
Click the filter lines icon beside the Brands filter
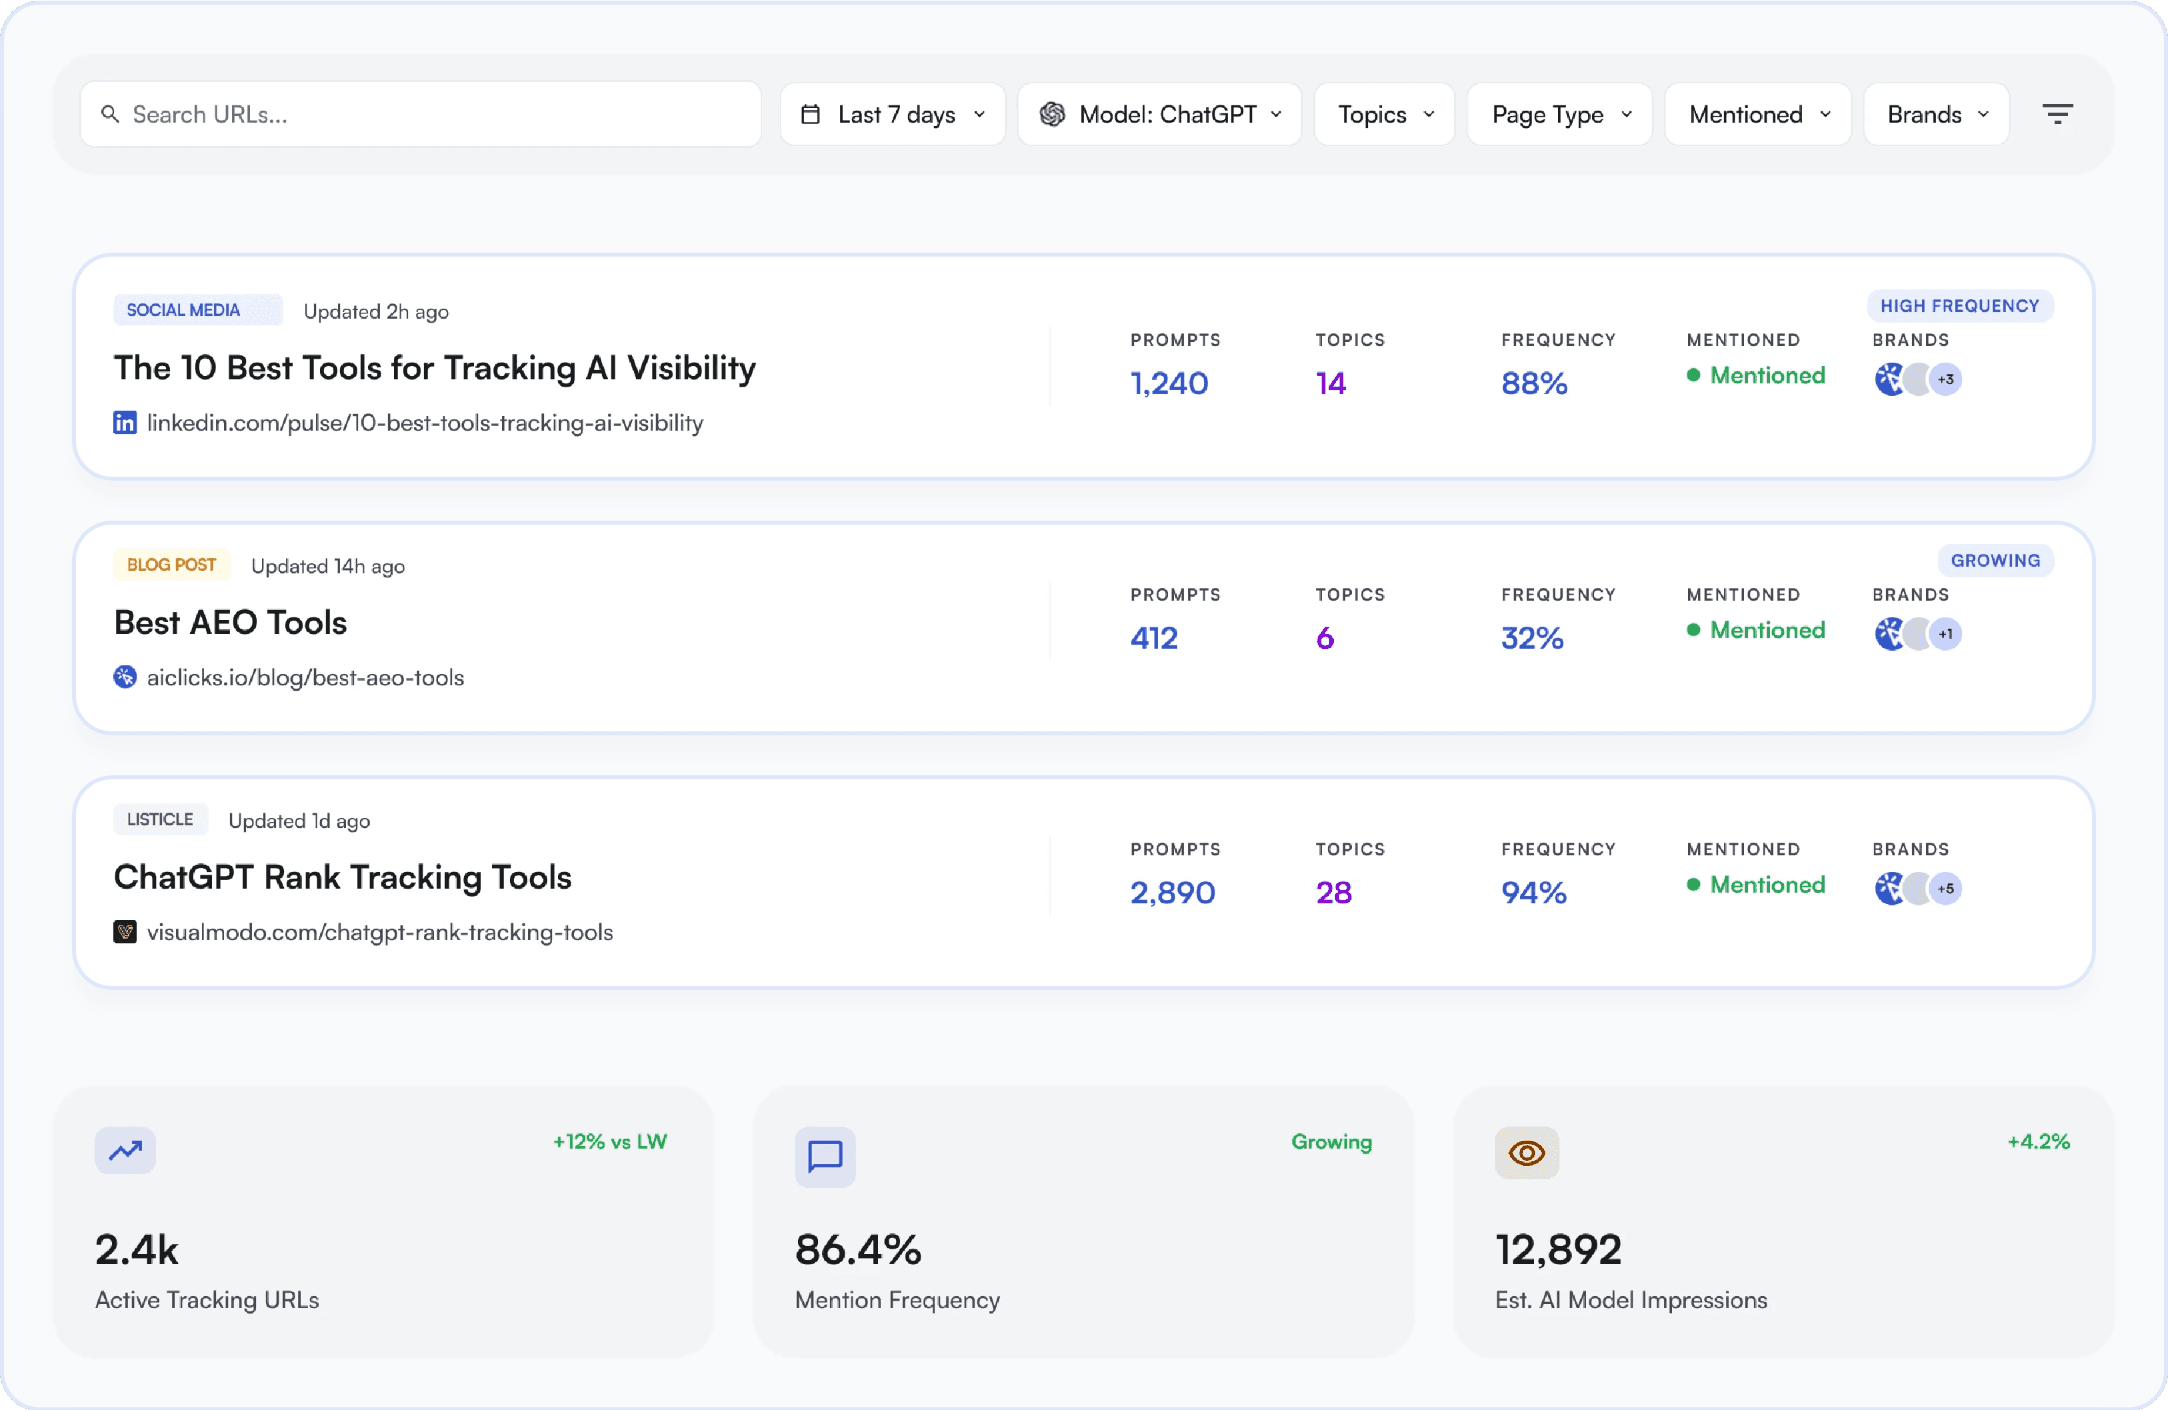(x=2056, y=114)
